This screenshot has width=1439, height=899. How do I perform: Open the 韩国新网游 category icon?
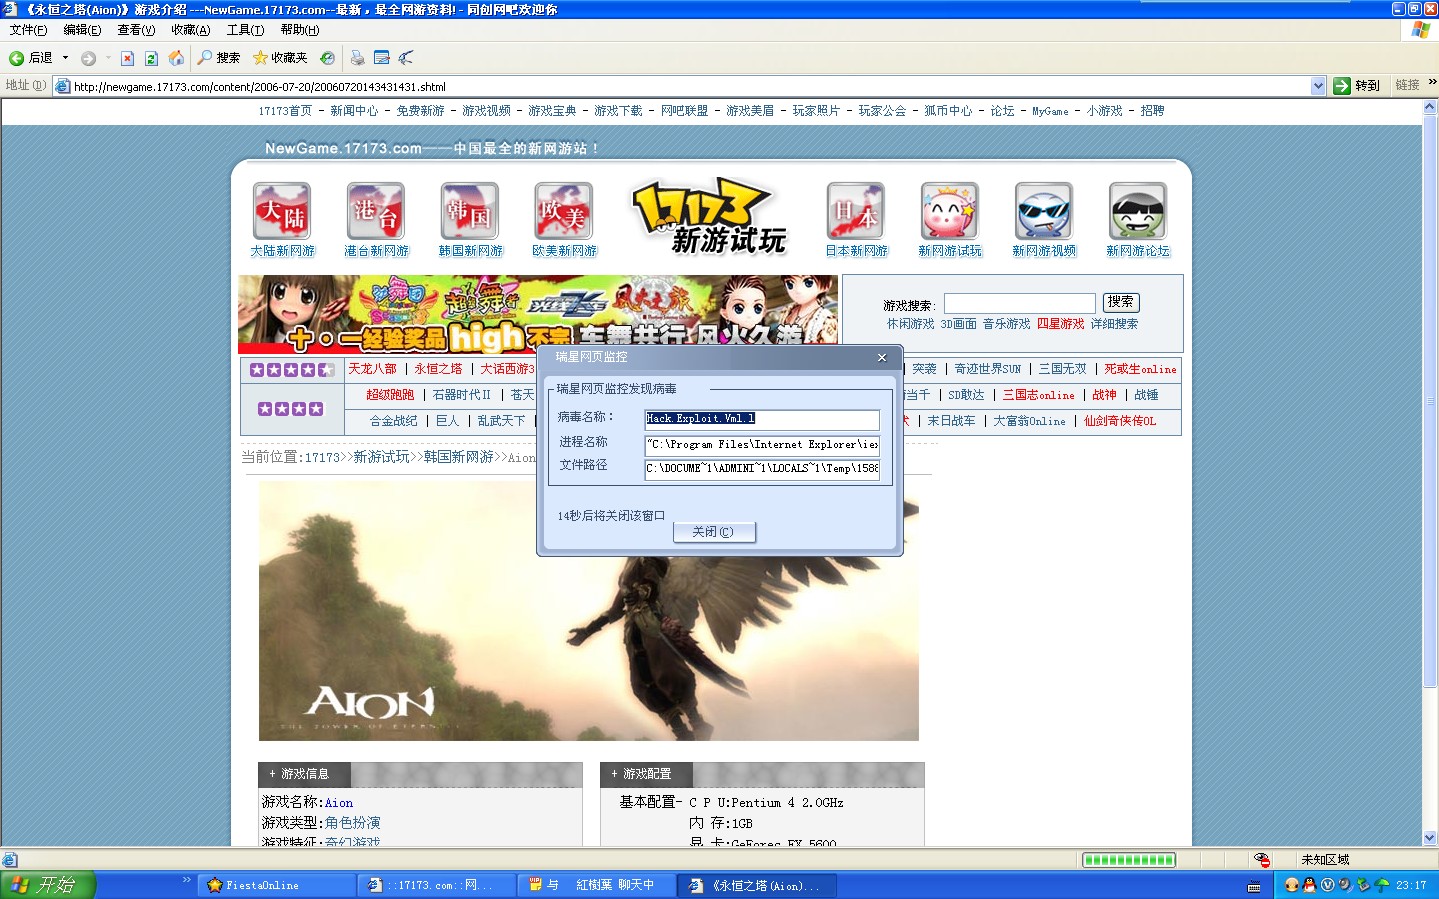tap(470, 211)
